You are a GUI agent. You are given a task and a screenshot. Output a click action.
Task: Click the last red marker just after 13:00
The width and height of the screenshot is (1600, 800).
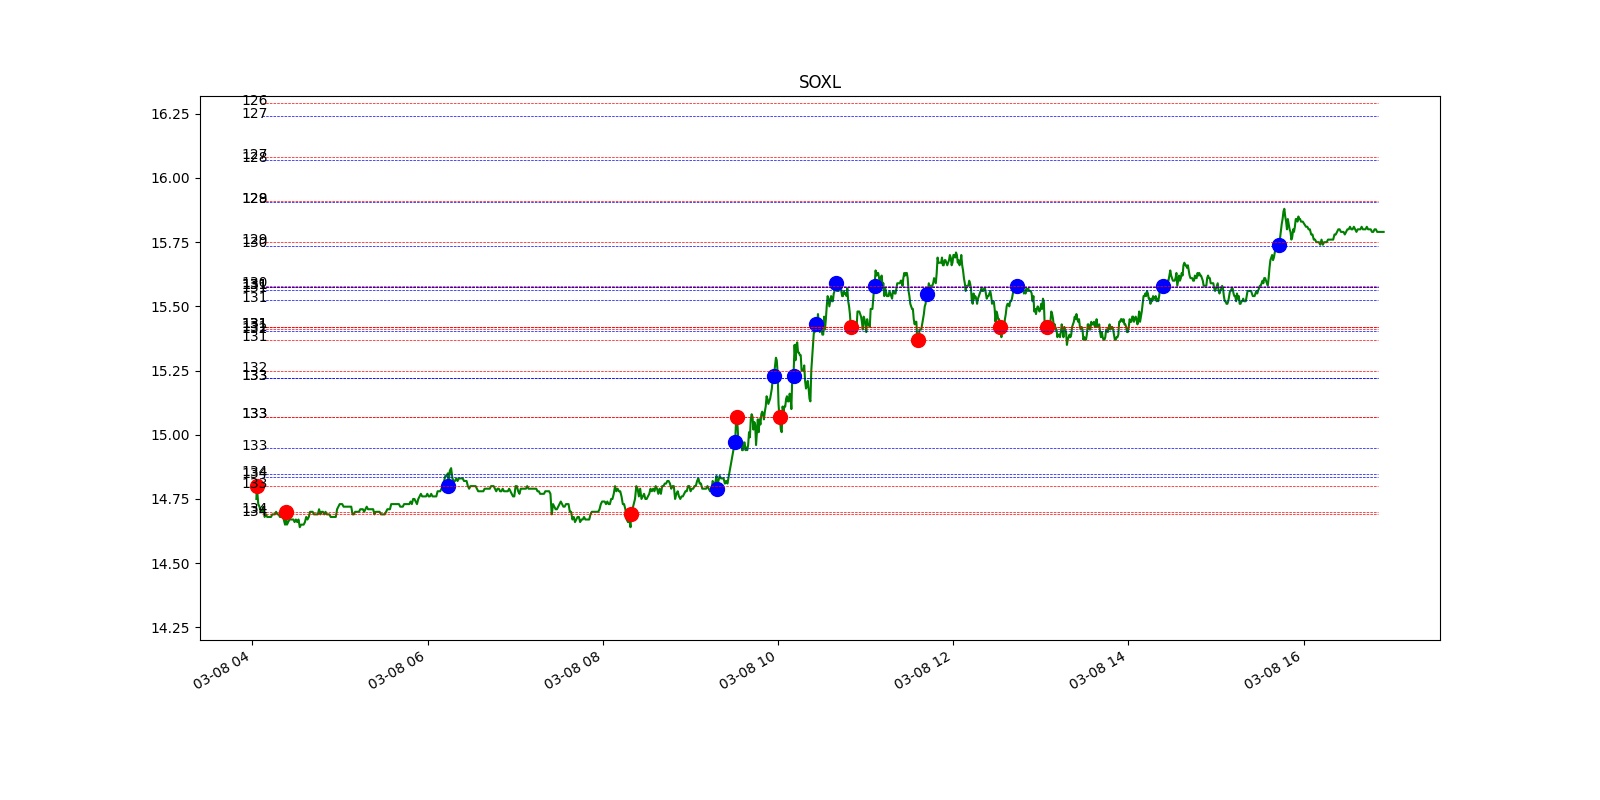click(x=1047, y=327)
